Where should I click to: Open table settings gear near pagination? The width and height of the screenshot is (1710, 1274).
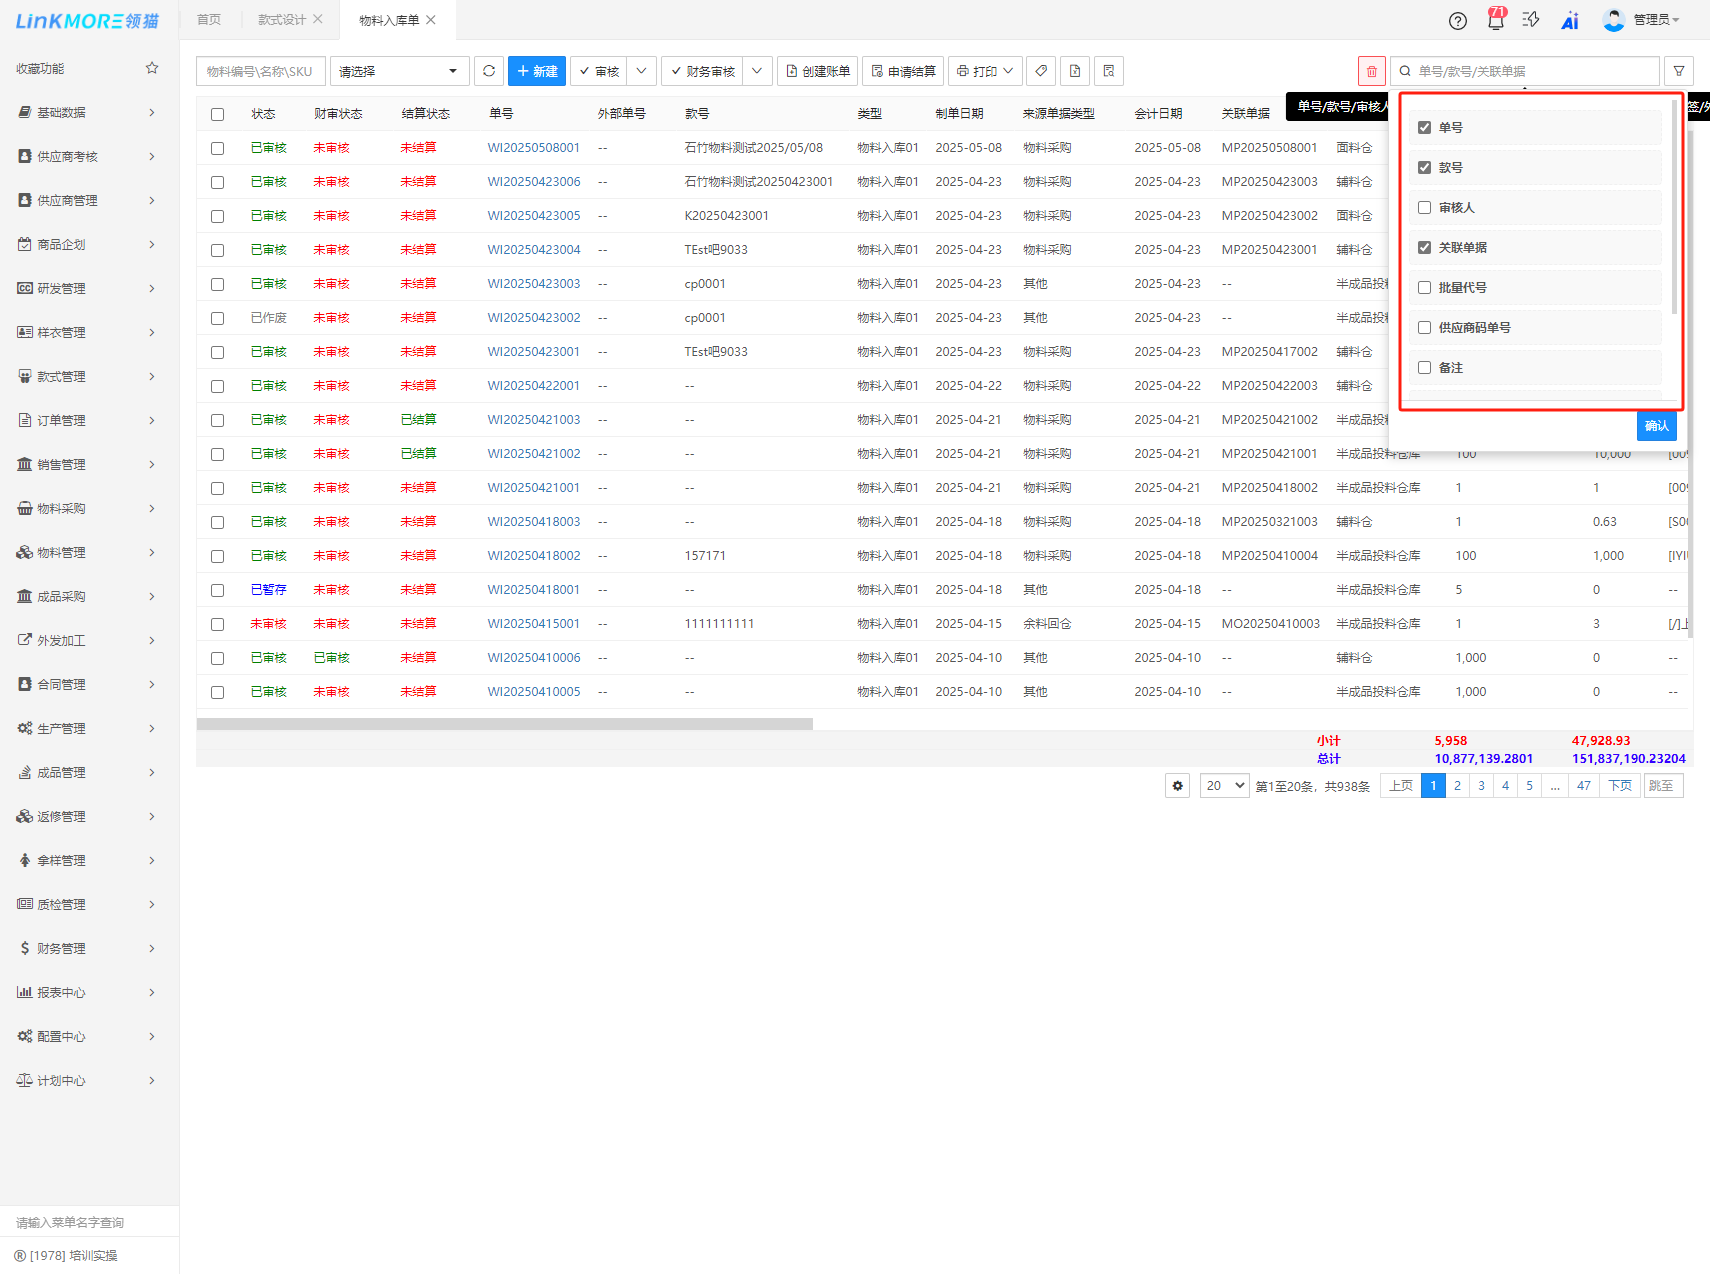click(1178, 786)
